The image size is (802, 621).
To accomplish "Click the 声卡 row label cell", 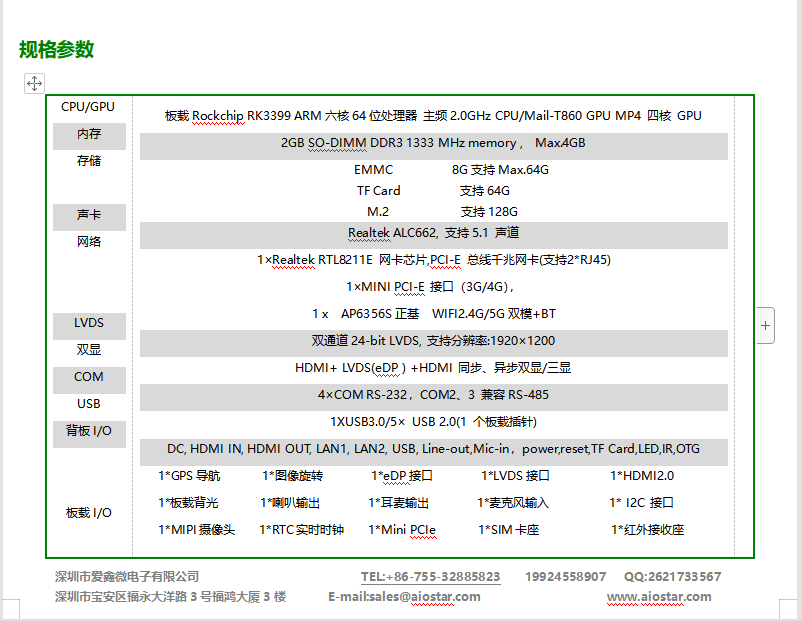I will [89, 215].
